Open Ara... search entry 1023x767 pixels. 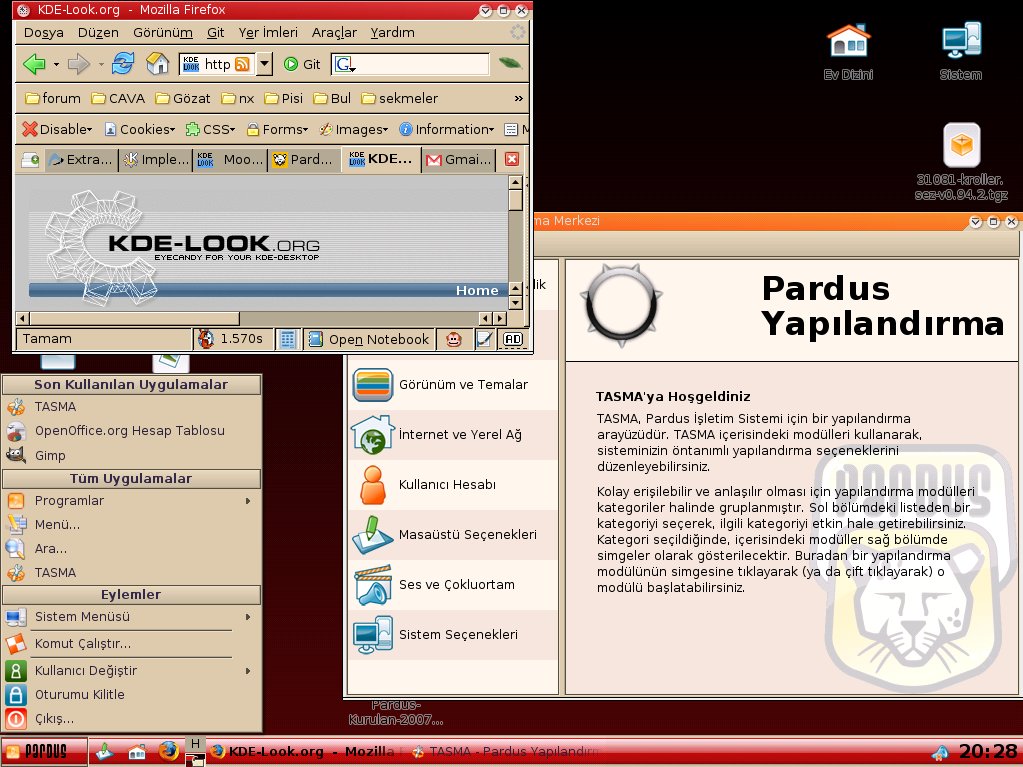coord(132,549)
